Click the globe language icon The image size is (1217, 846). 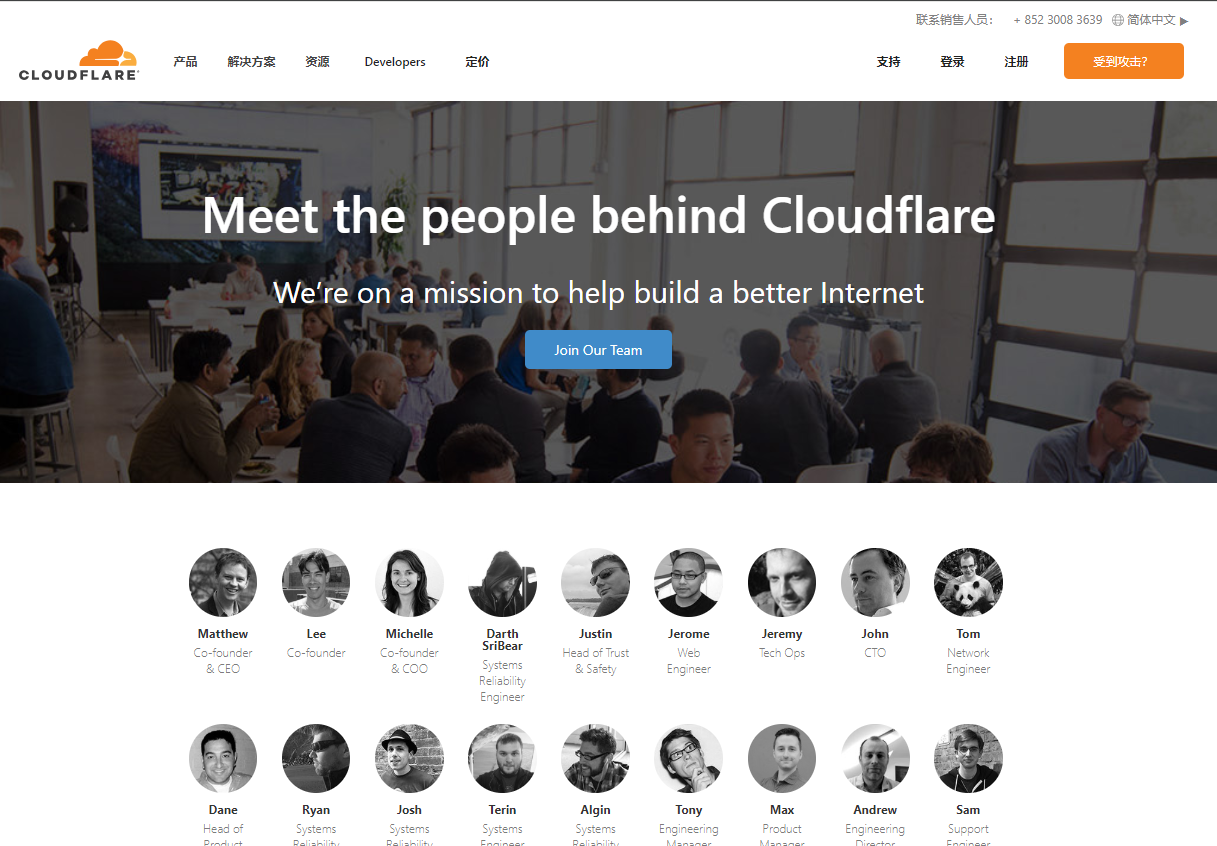tap(1118, 20)
